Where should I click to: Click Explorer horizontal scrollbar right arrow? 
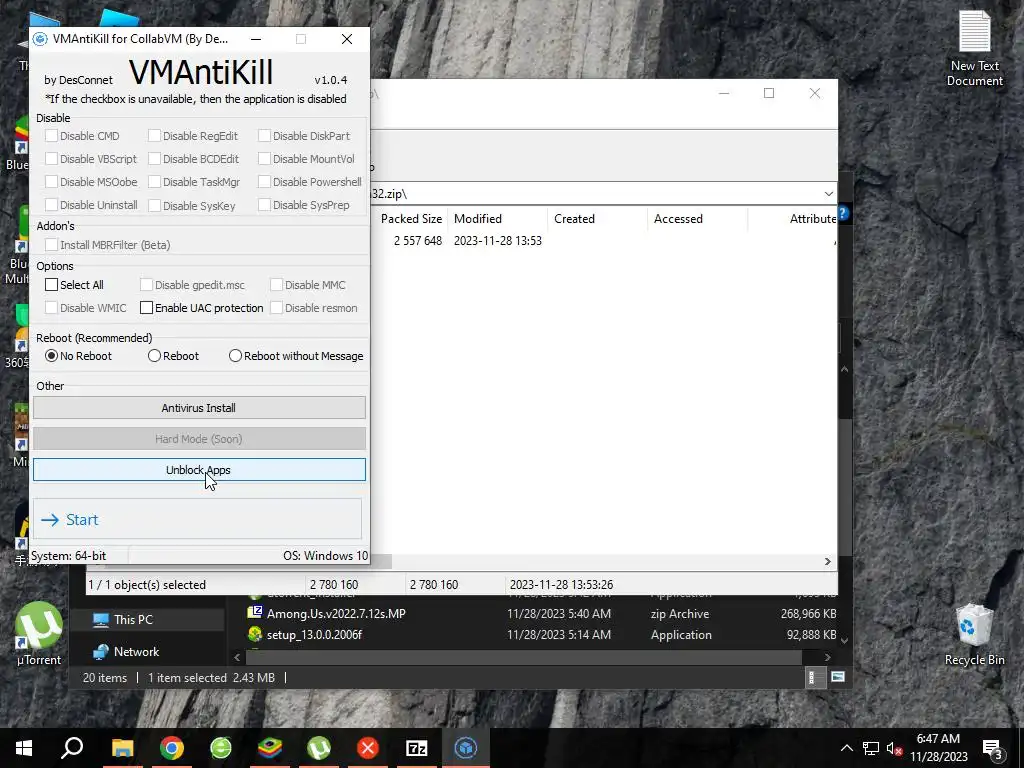(x=827, y=657)
